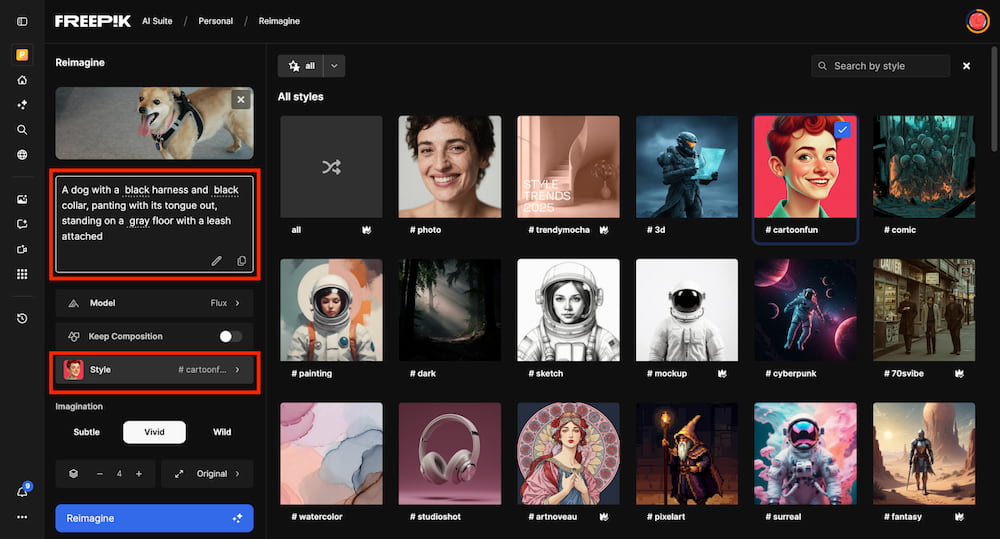Viewport: 1000px width, 539px height.
Task: Open the style category dropdown arrow
Action: tap(335, 66)
